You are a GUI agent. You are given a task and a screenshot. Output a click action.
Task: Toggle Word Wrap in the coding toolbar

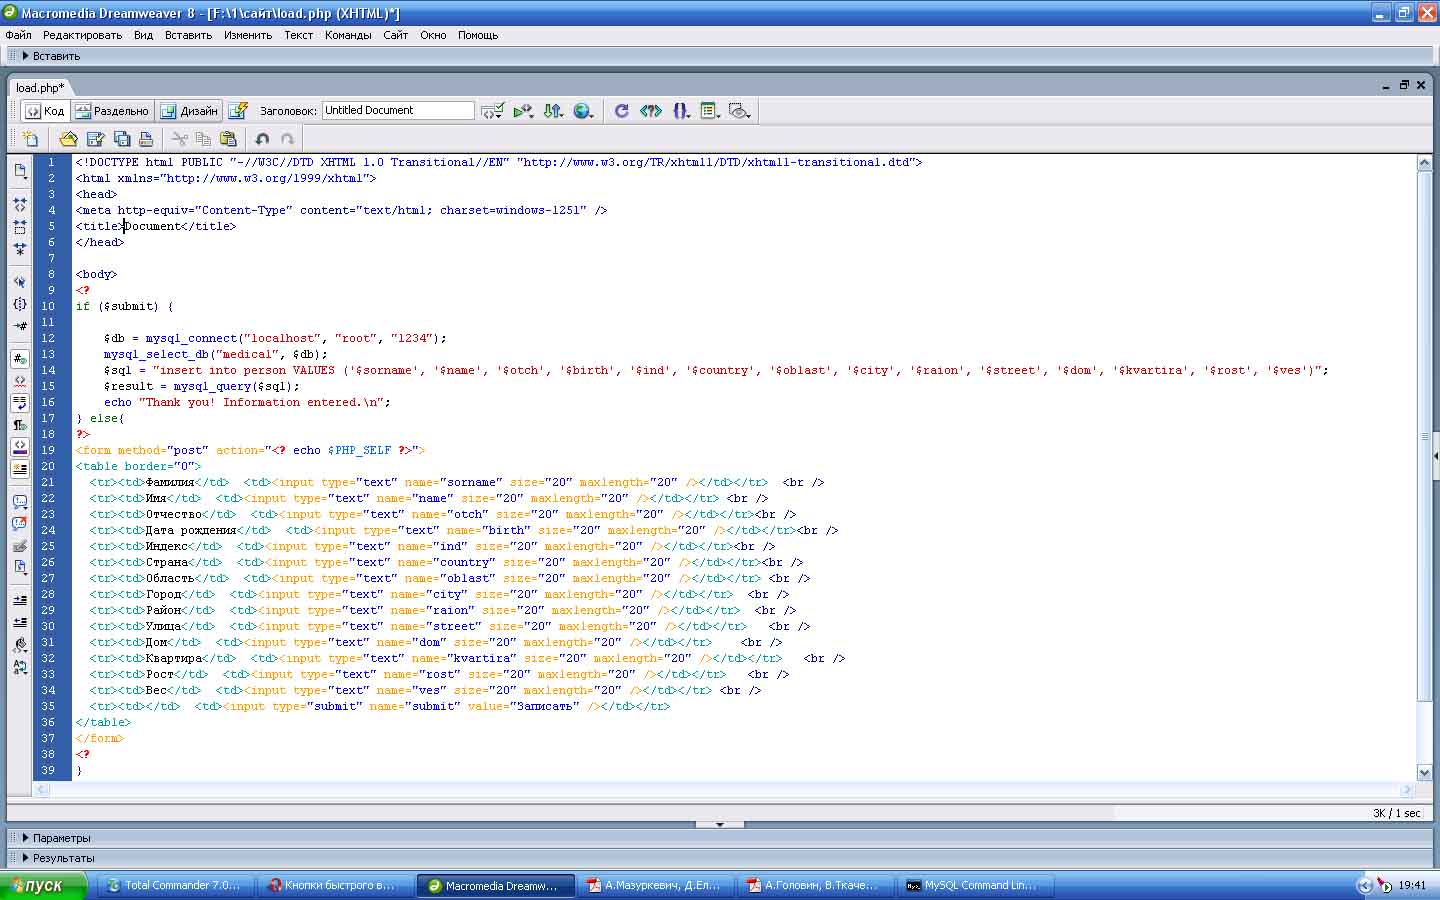[20, 403]
